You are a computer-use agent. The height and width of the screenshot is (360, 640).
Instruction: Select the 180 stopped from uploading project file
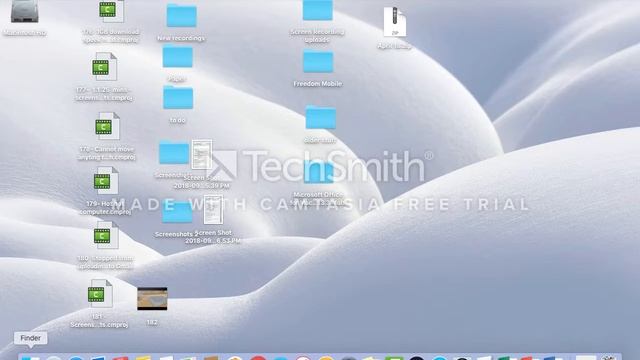(x=105, y=235)
